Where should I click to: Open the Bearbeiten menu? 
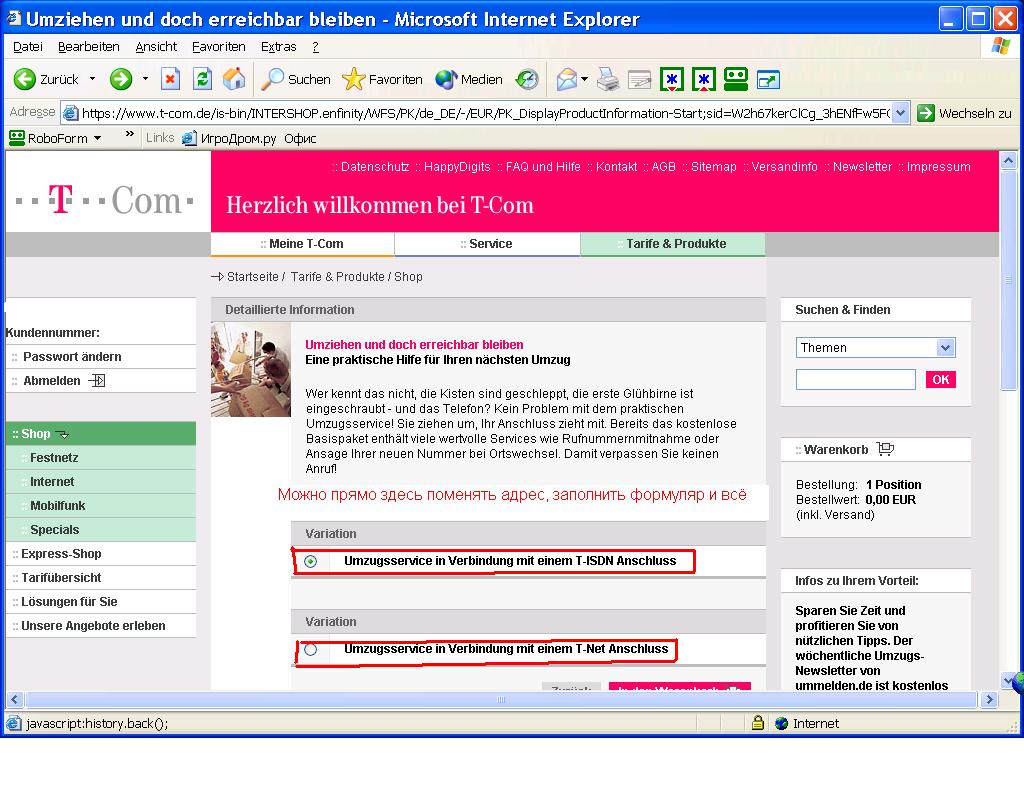[89, 46]
